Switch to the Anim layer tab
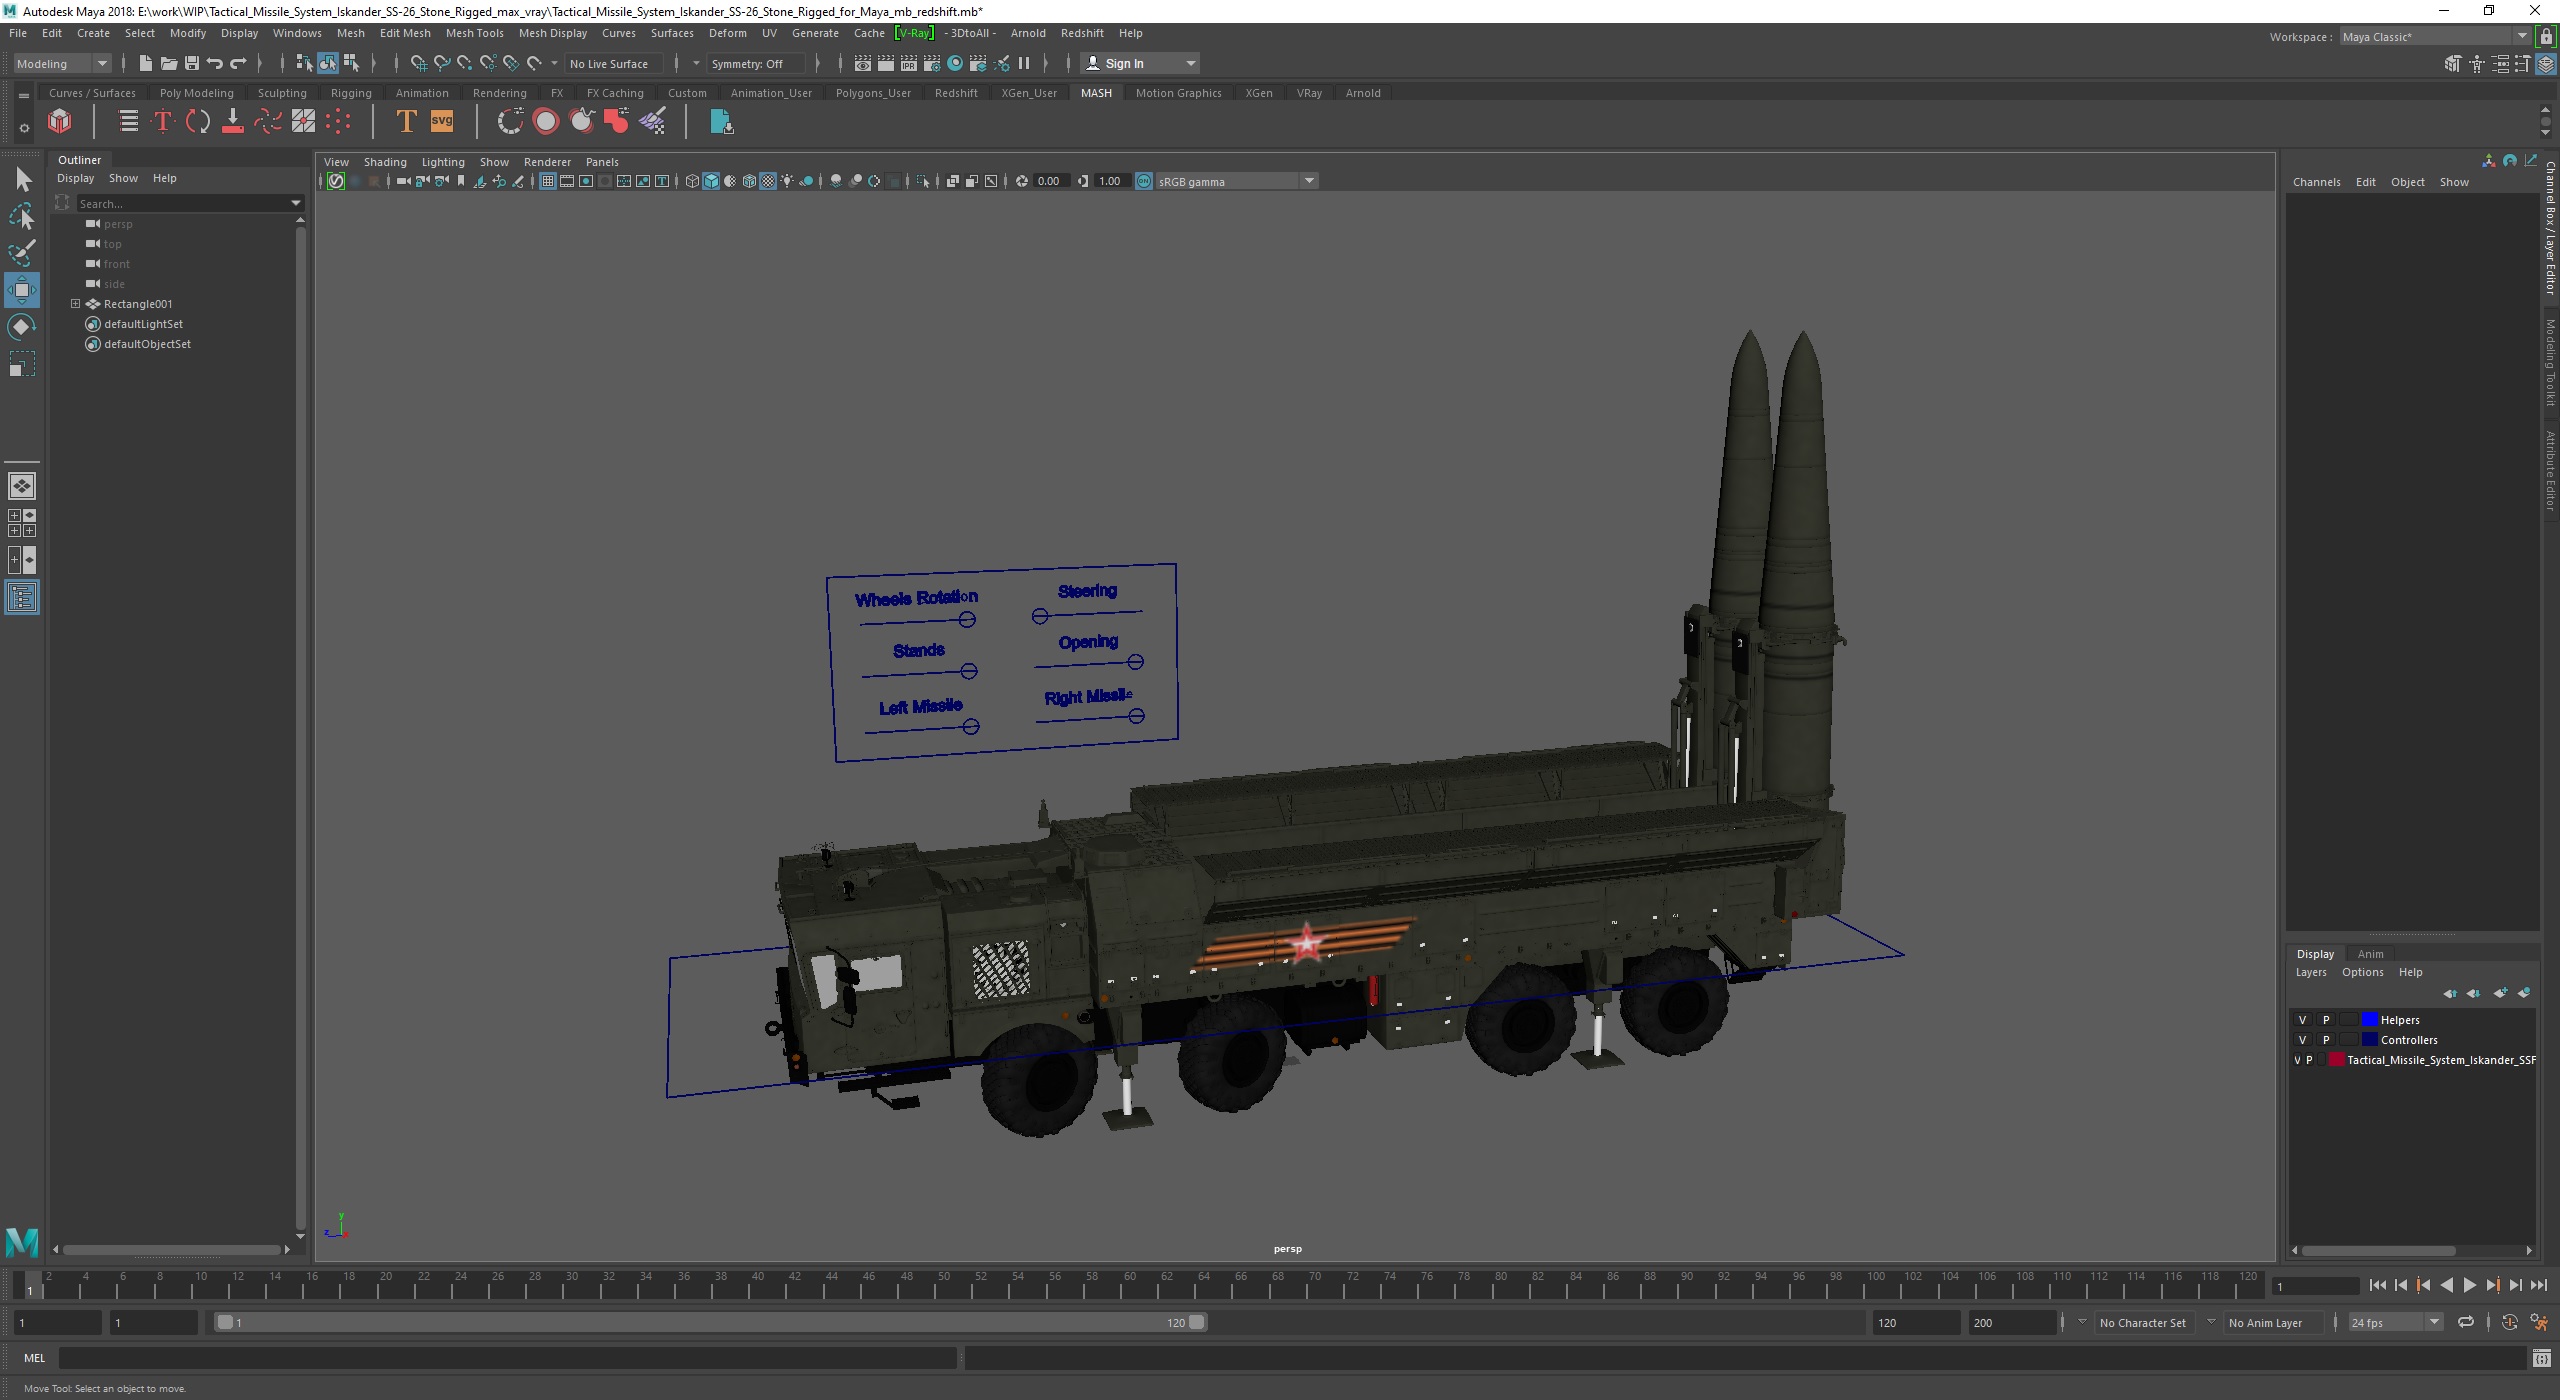Screen dimensions: 2560x1400 tap(2370, 953)
